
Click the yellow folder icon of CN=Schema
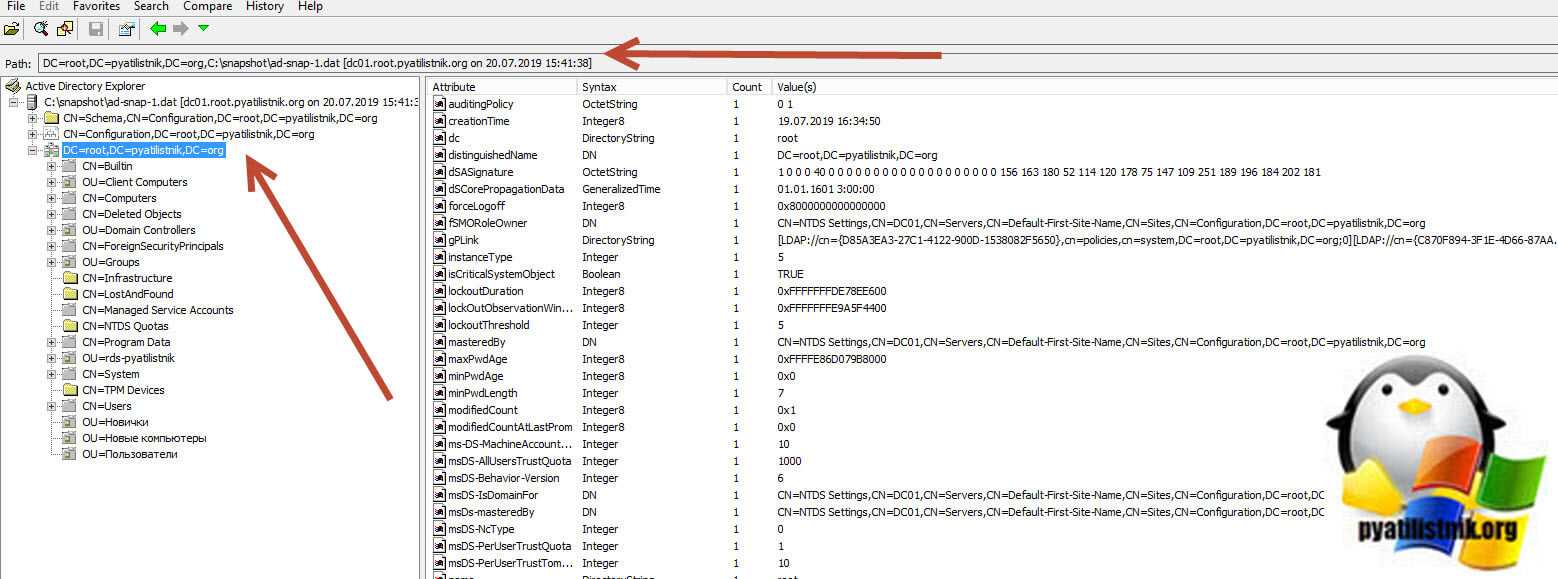click(x=51, y=118)
